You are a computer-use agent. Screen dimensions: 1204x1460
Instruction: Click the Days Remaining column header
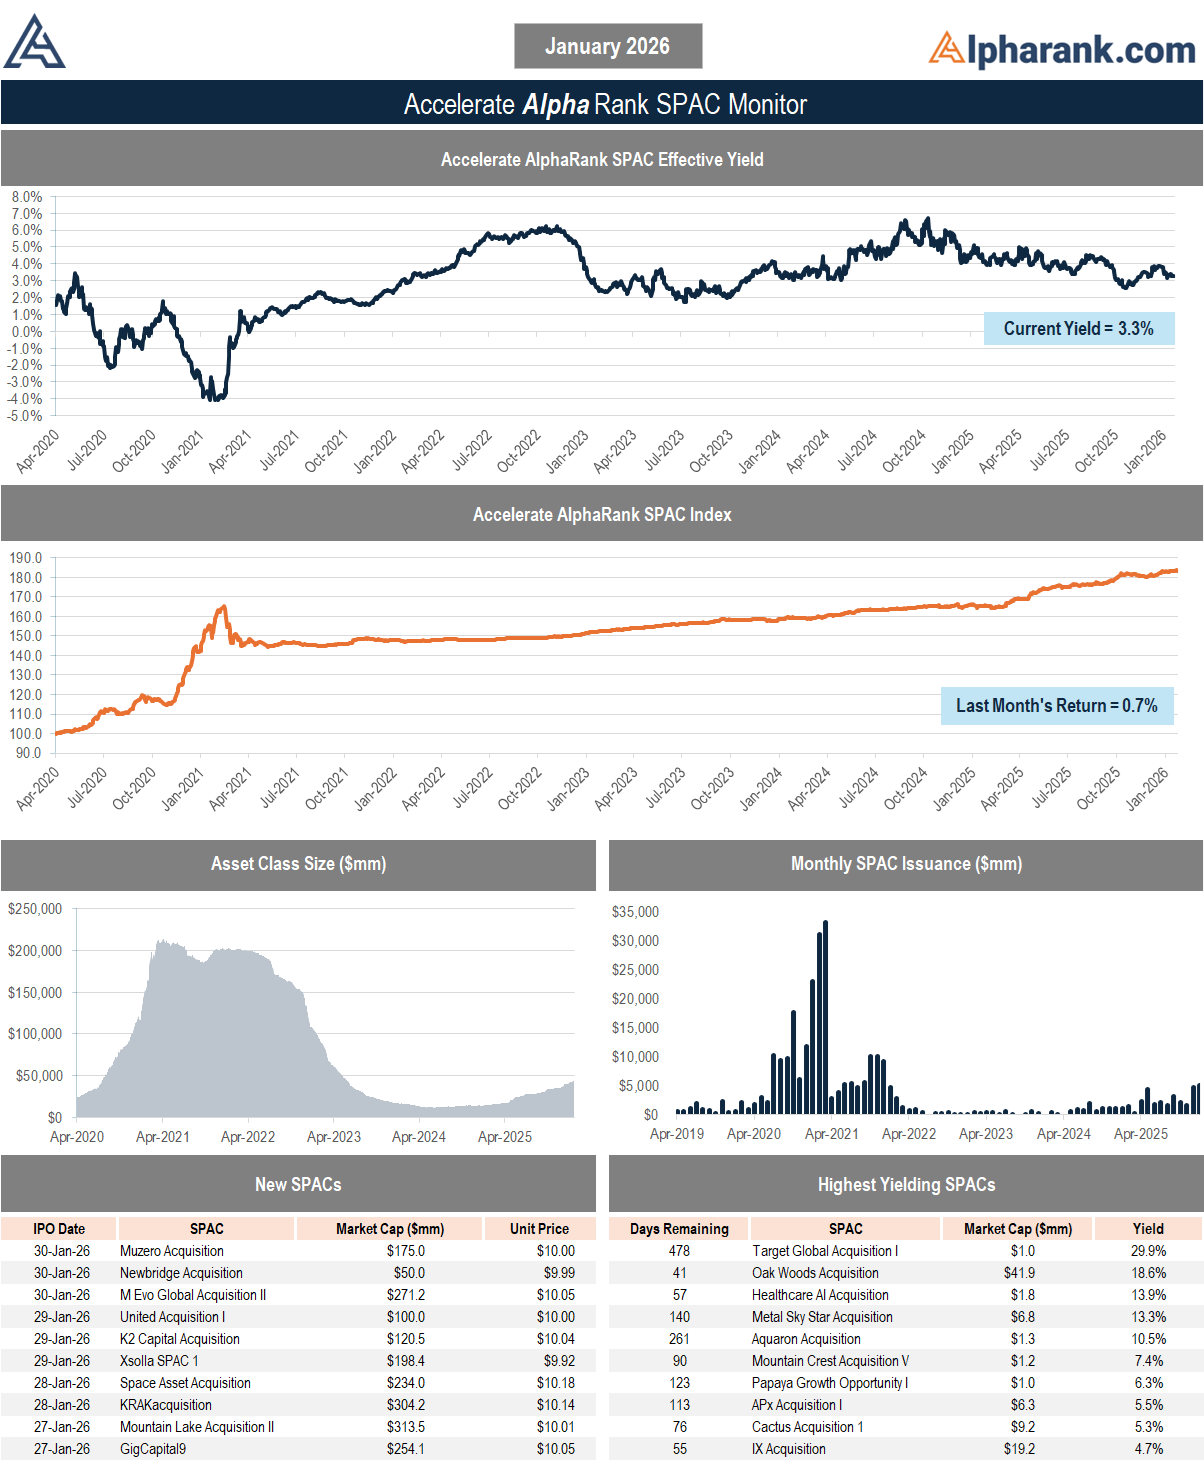click(679, 1229)
